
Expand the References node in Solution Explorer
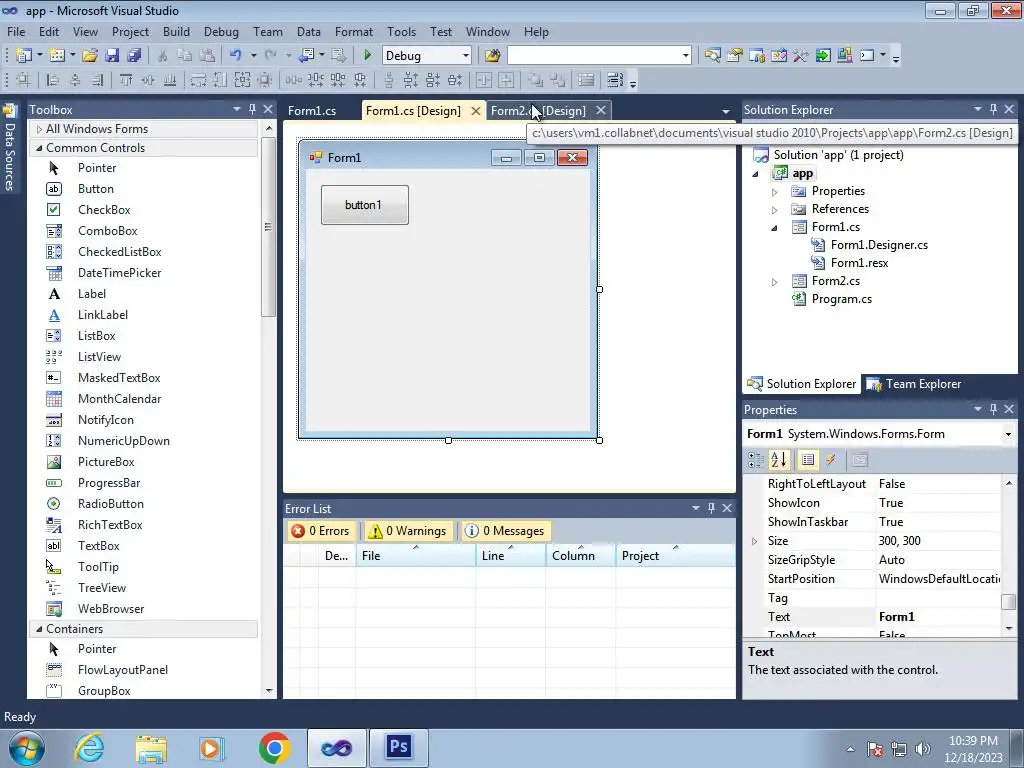tap(775, 210)
